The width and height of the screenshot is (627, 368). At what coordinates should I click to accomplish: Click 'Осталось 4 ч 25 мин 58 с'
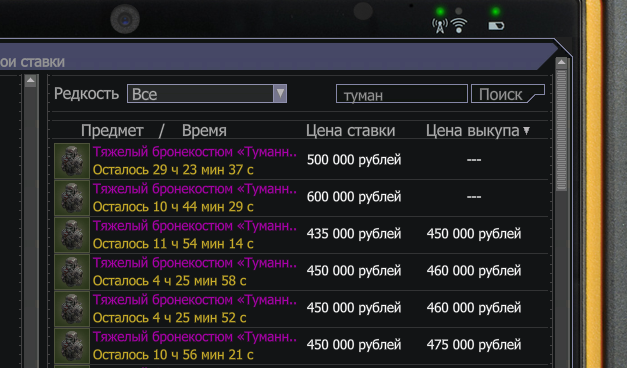170,281
